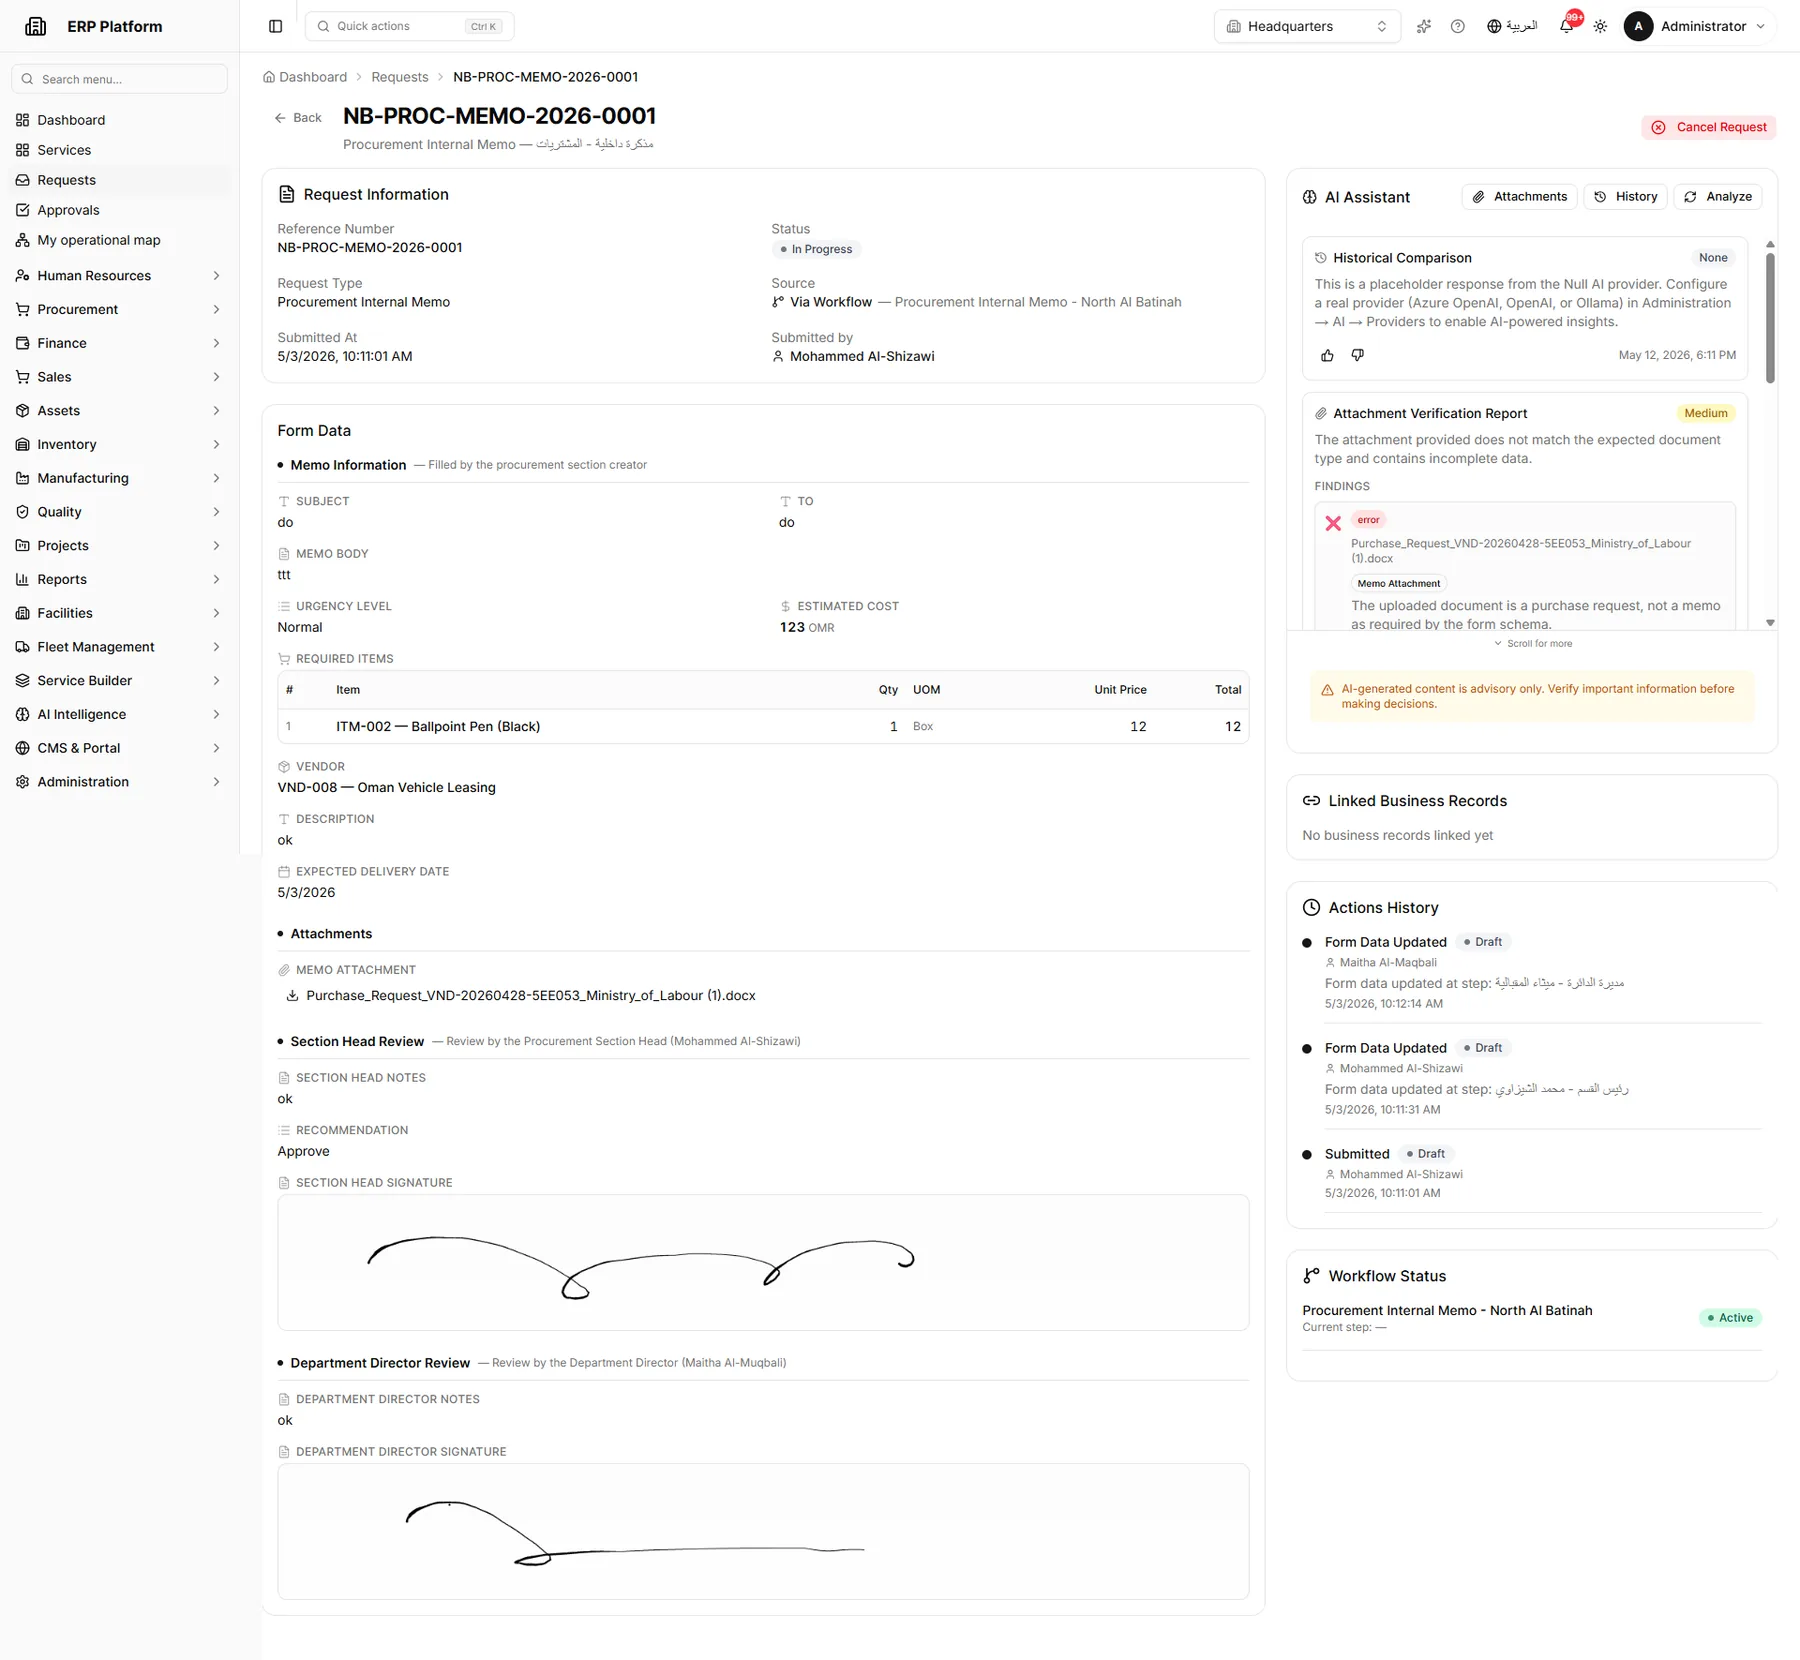Click the home icon in breadcrumb
Viewport: 1800px width, 1660px height.
point(269,77)
